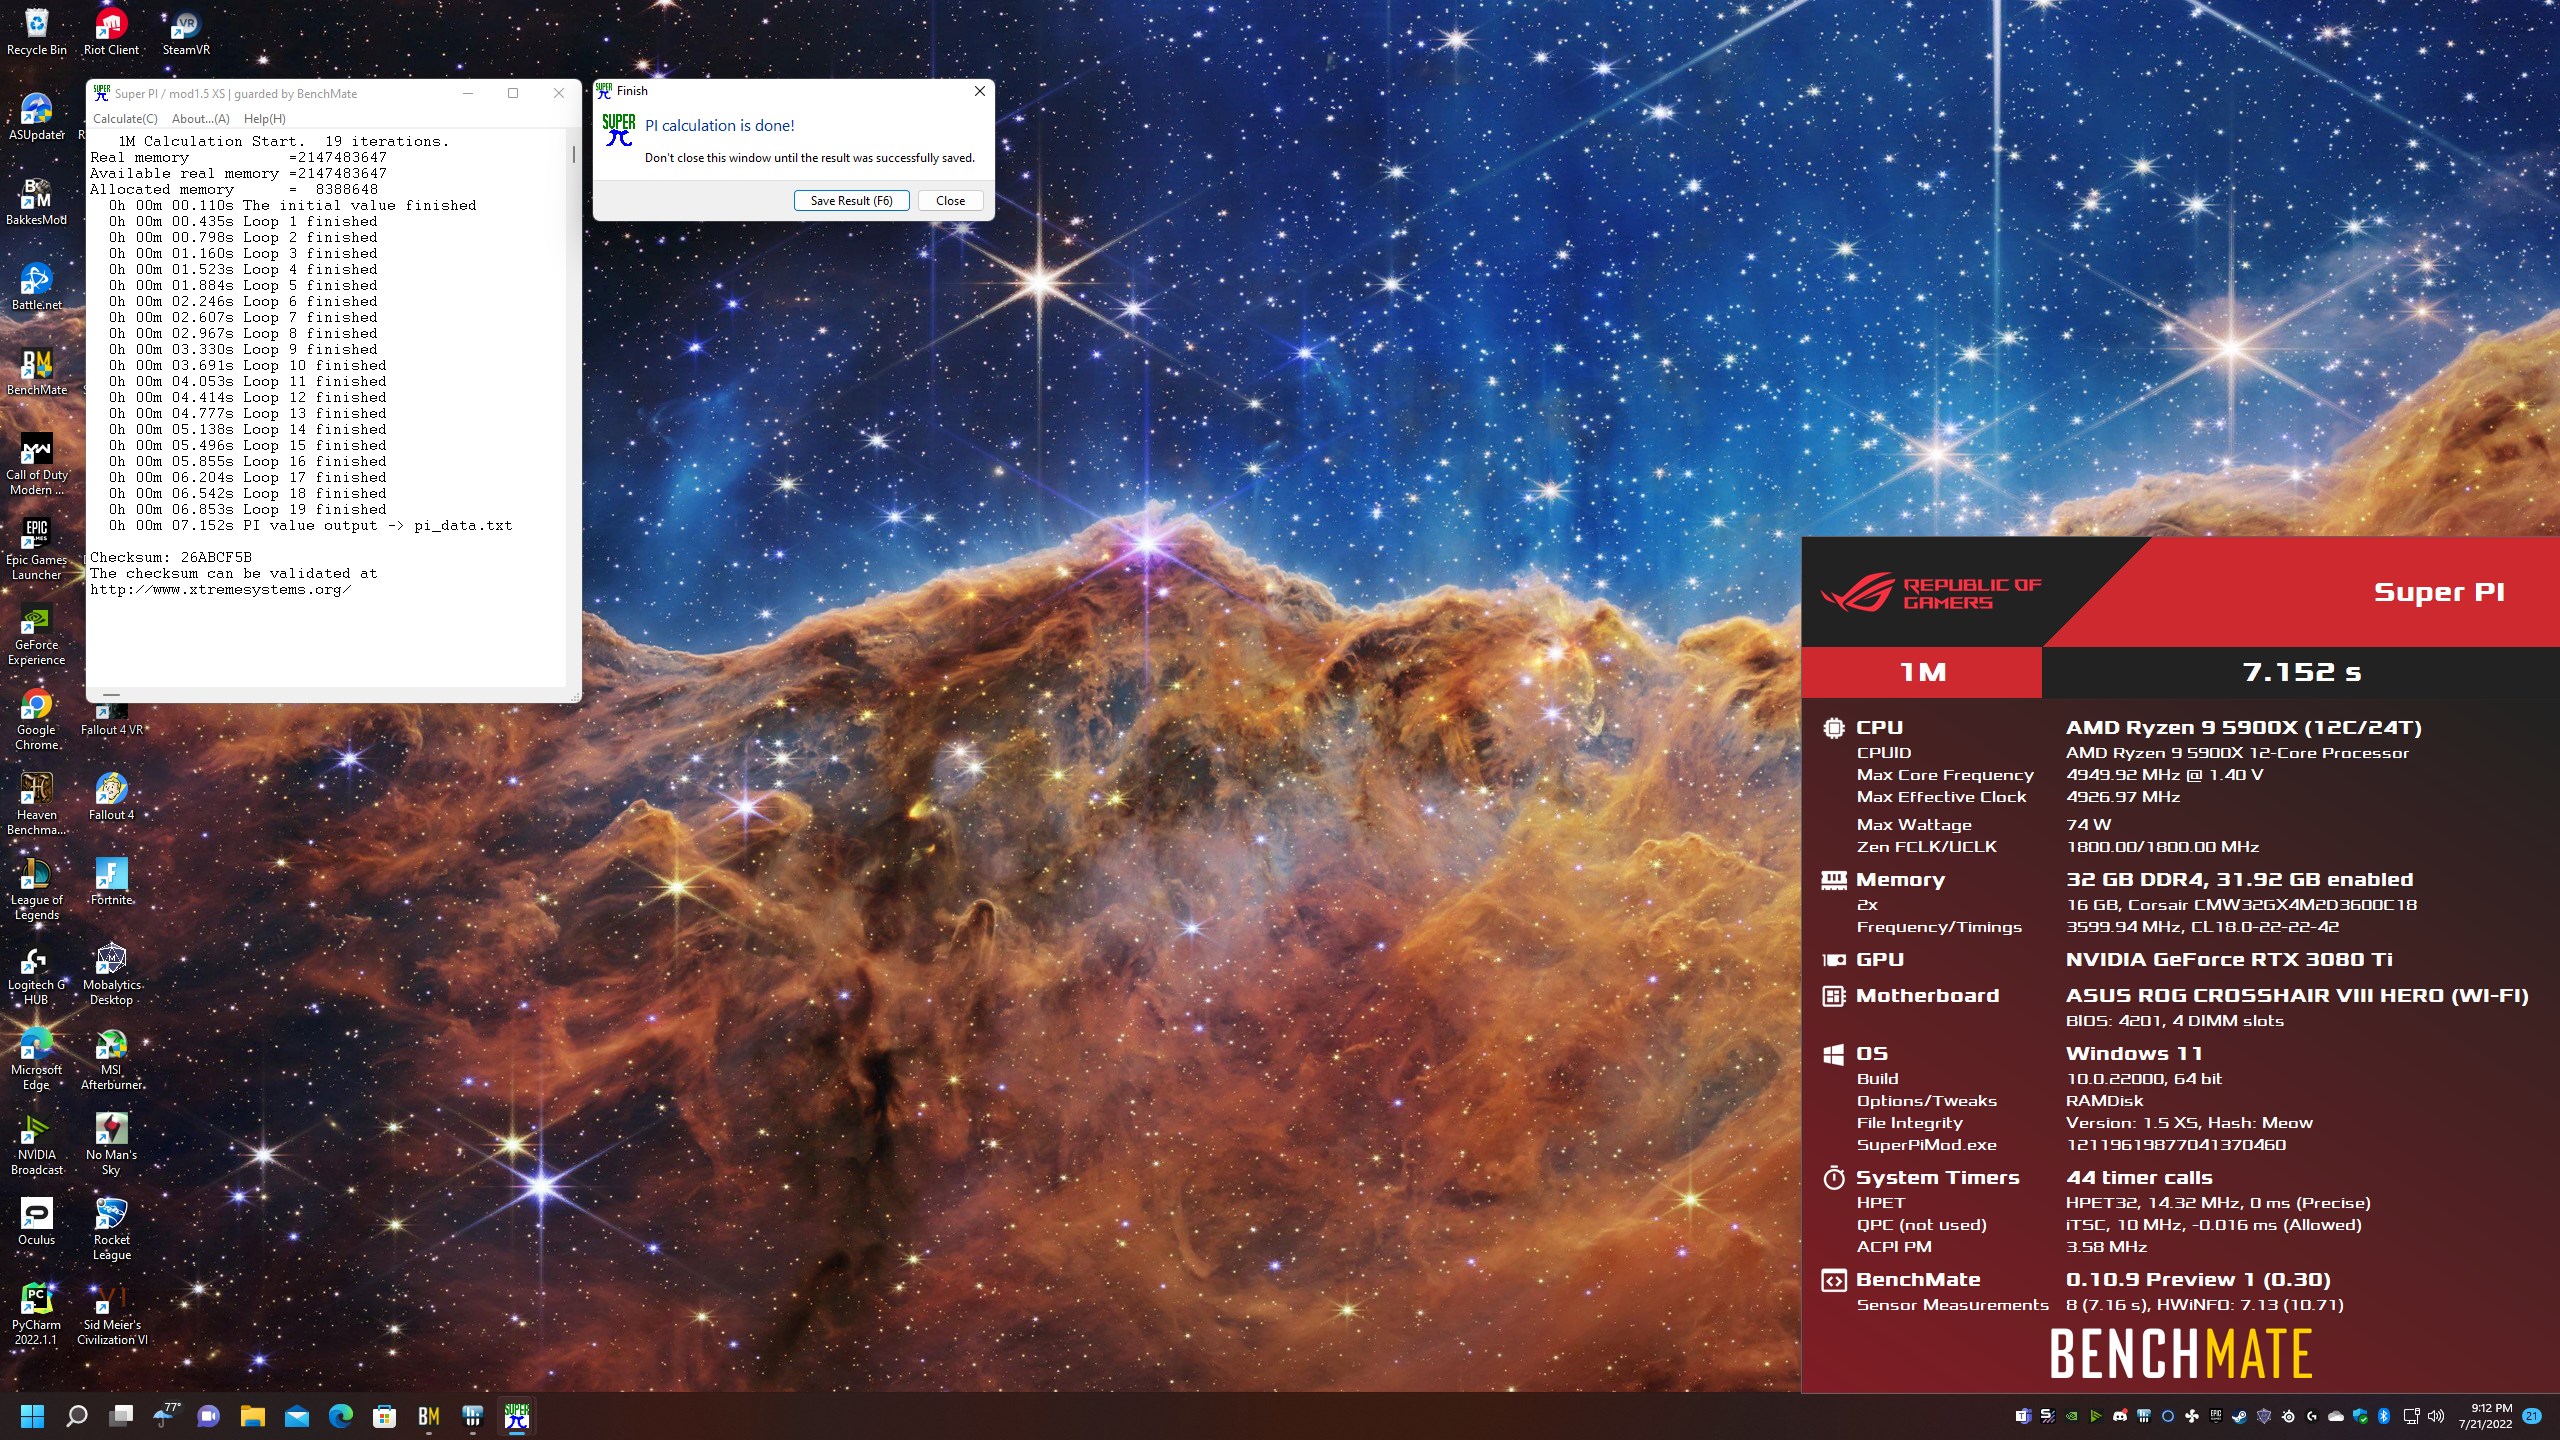Open taskbar Search
The height and width of the screenshot is (1440, 2560).
point(77,1416)
